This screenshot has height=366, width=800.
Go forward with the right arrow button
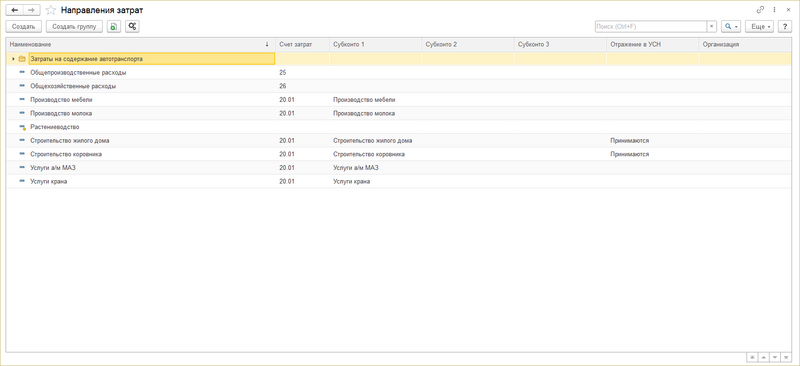32,10
